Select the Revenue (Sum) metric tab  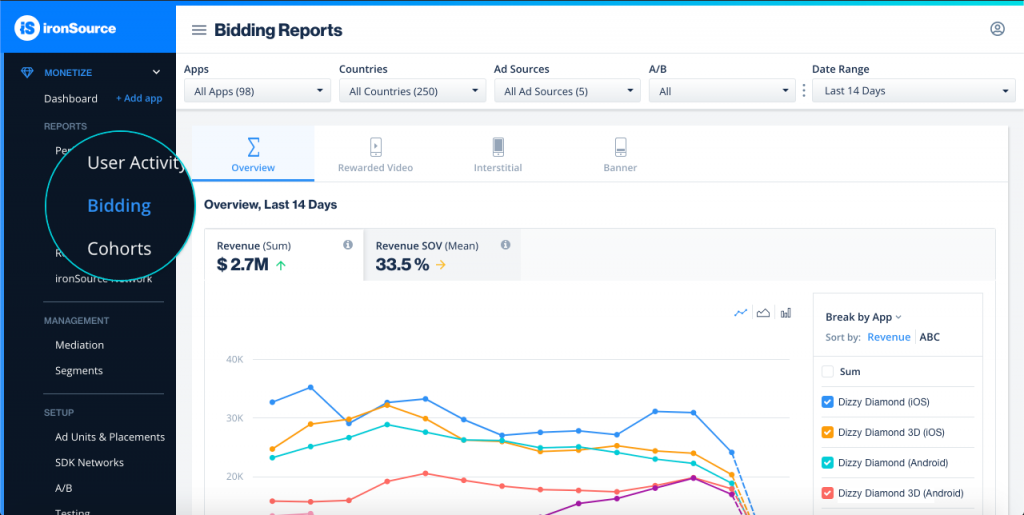coord(284,255)
